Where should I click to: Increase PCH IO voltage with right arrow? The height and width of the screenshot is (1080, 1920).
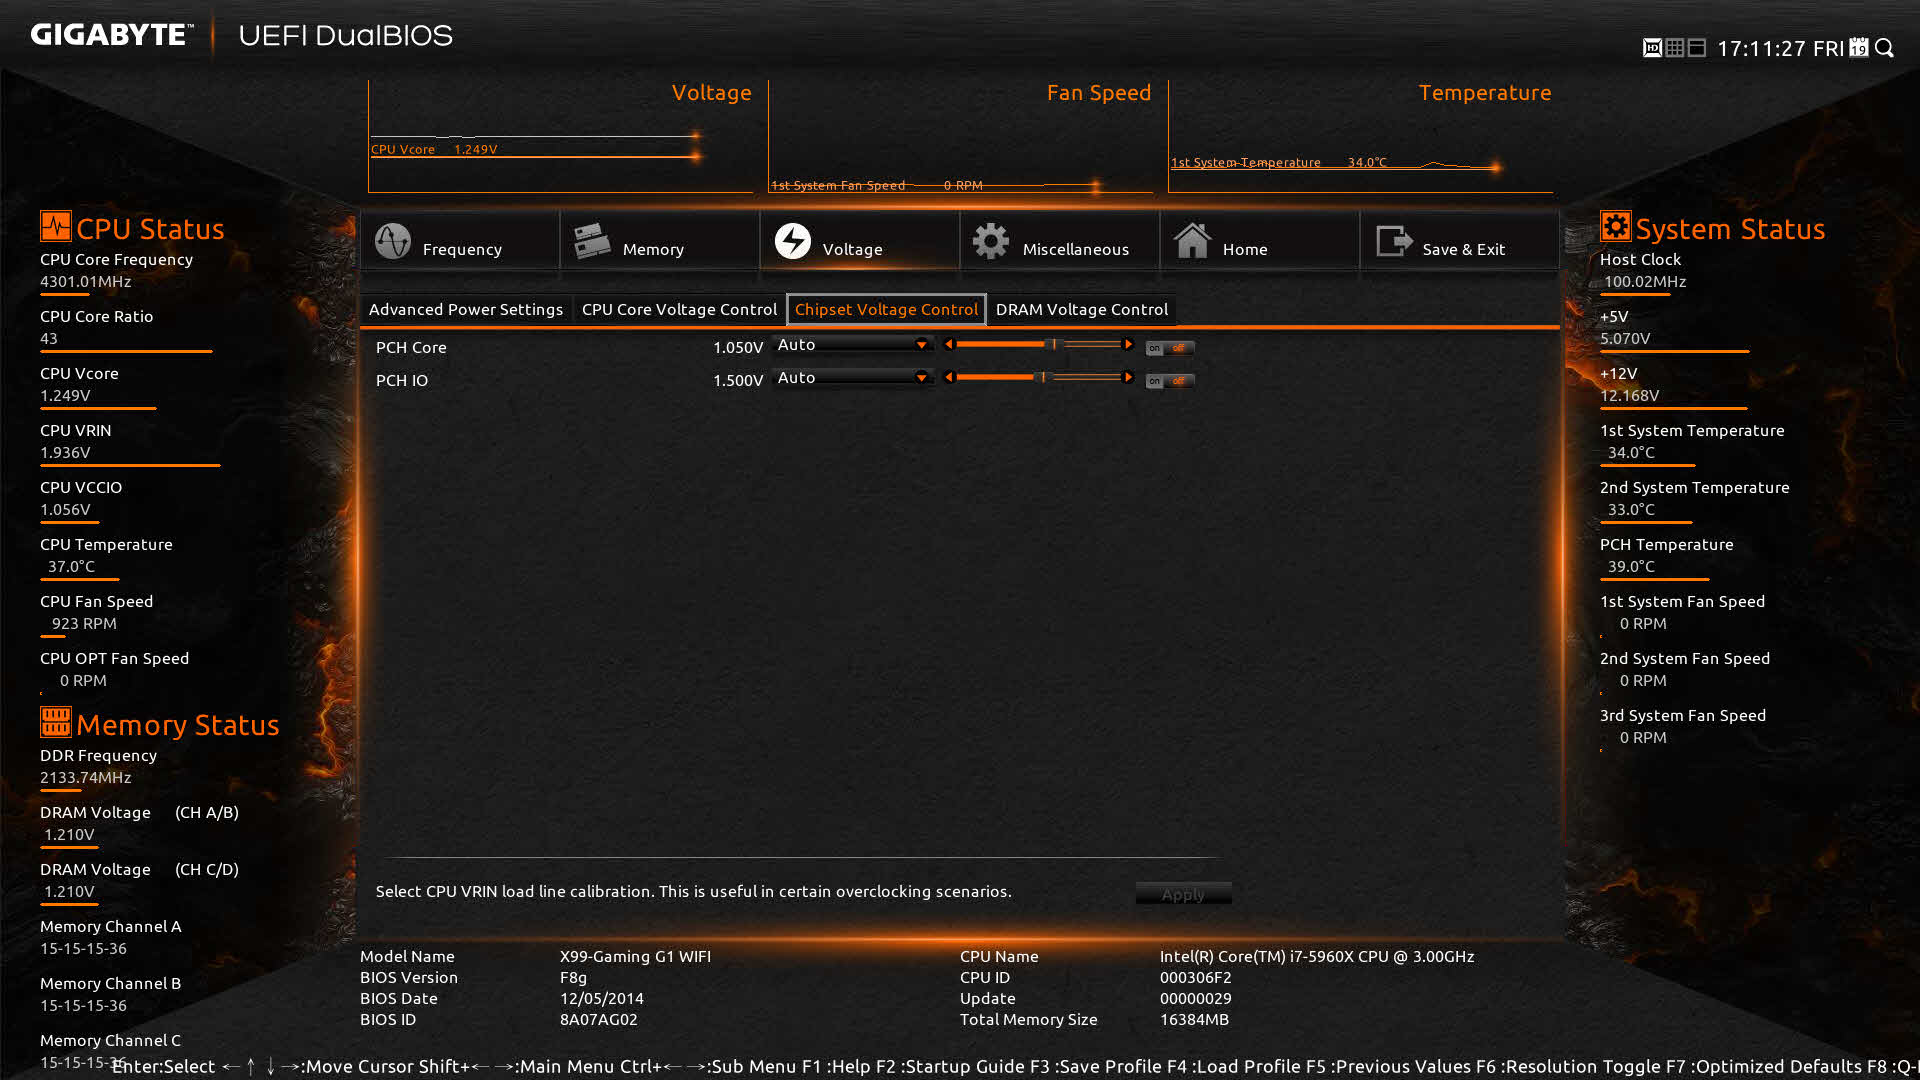coord(1128,377)
